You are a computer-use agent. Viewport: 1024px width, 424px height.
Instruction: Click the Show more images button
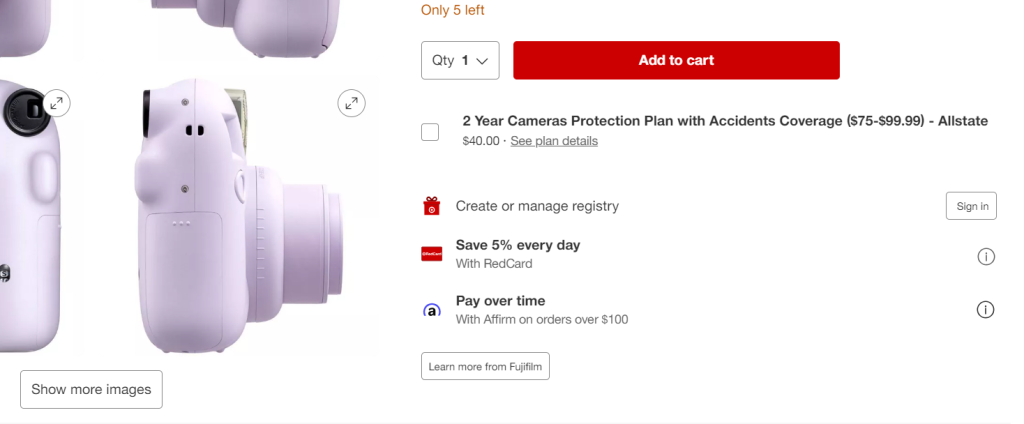click(x=91, y=389)
